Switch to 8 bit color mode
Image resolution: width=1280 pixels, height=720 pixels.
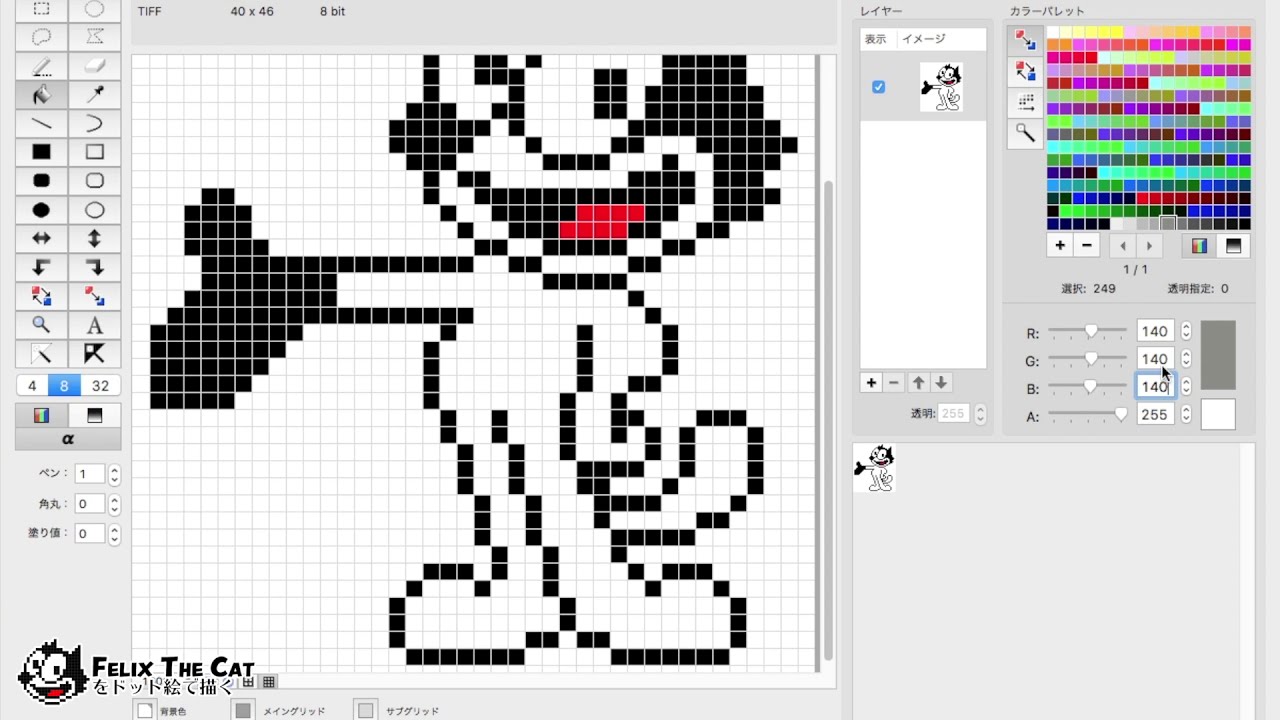(64, 386)
